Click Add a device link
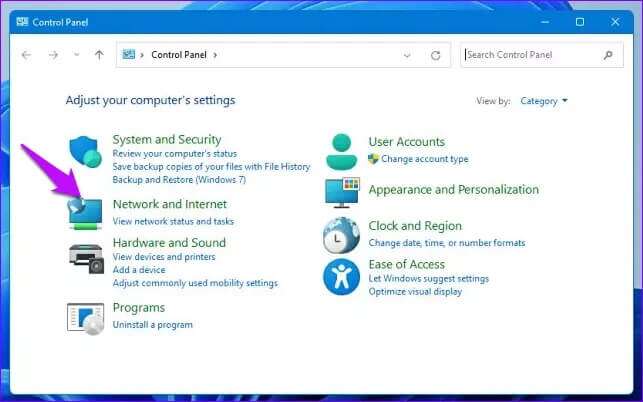This screenshot has width=643, height=402. [x=139, y=270]
